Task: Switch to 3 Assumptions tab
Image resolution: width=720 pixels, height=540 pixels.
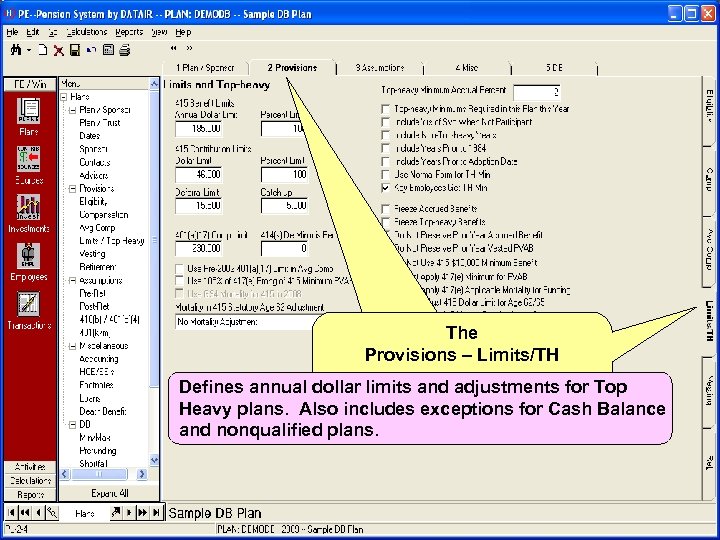Action: [380, 68]
